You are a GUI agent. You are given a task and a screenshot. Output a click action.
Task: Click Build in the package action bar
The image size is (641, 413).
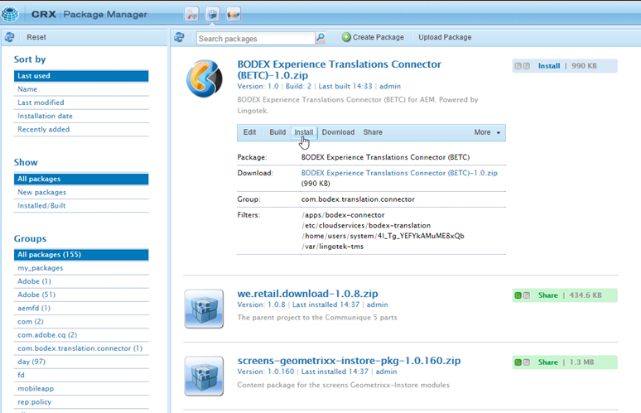pyautogui.click(x=277, y=132)
